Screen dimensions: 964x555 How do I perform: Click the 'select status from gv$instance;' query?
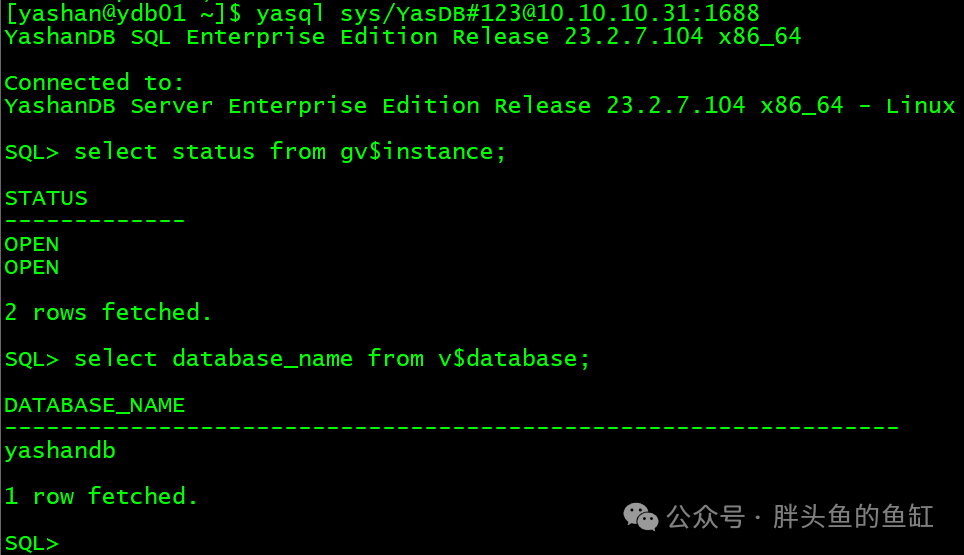[x=290, y=152]
